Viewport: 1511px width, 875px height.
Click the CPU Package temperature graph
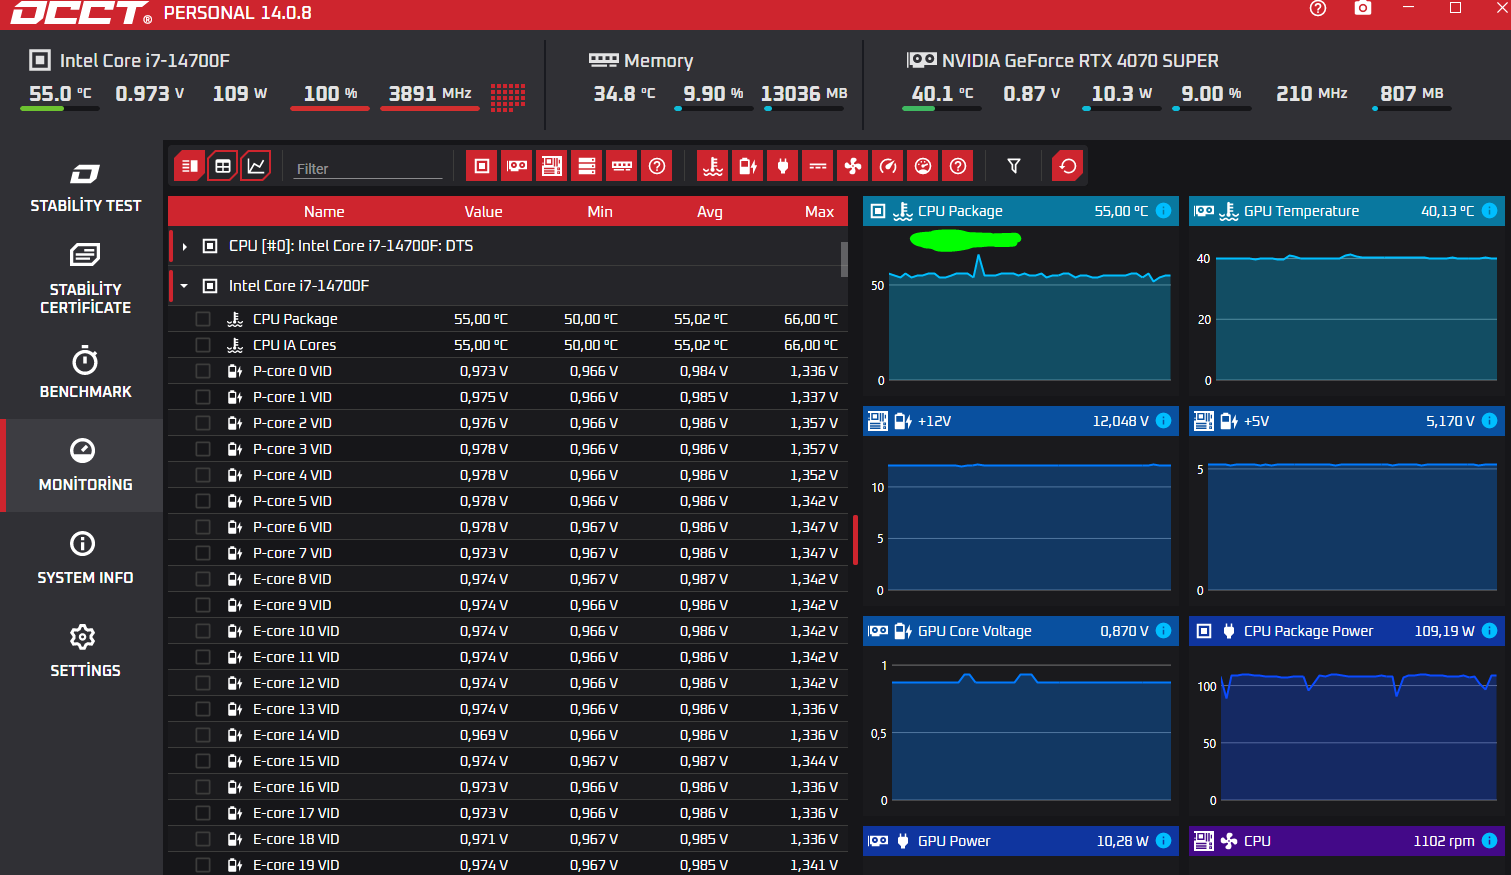pyautogui.click(x=1020, y=310)
